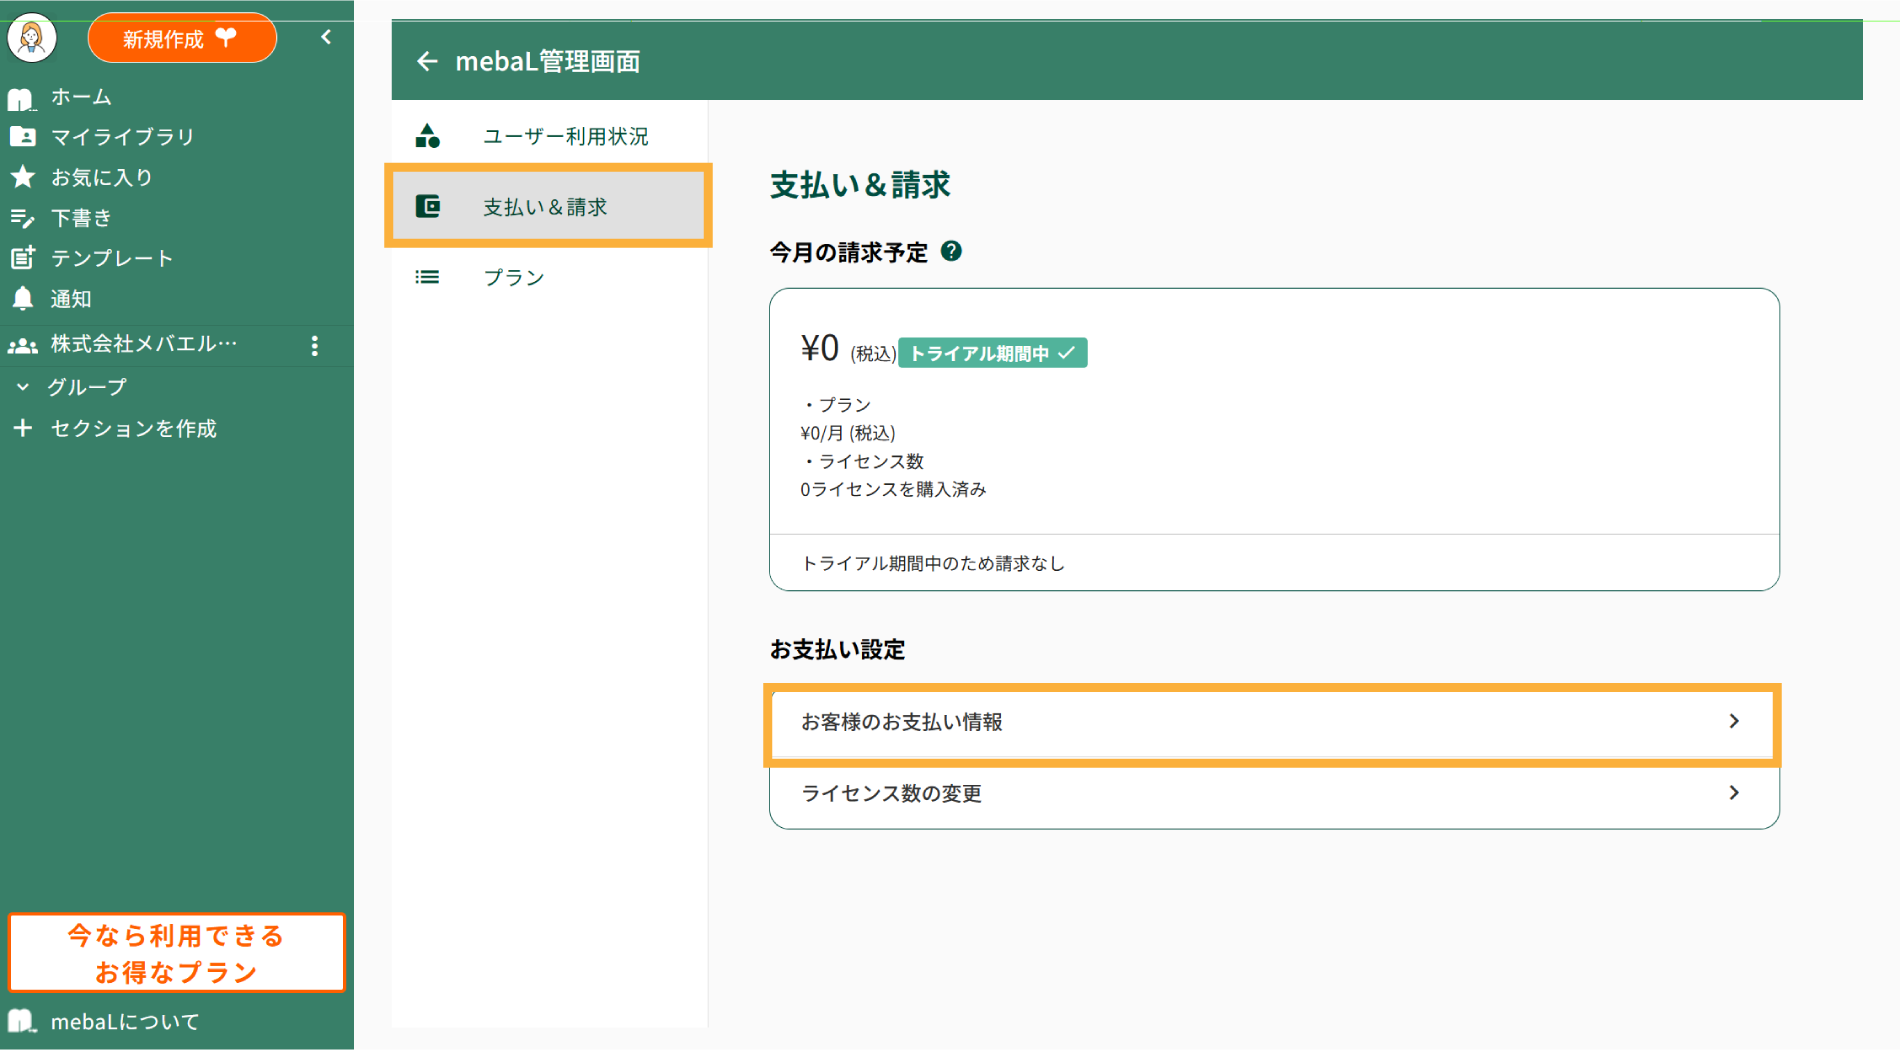
Task: Click the help question mark next to 今月の請求予定
Action: pos(951,252)
